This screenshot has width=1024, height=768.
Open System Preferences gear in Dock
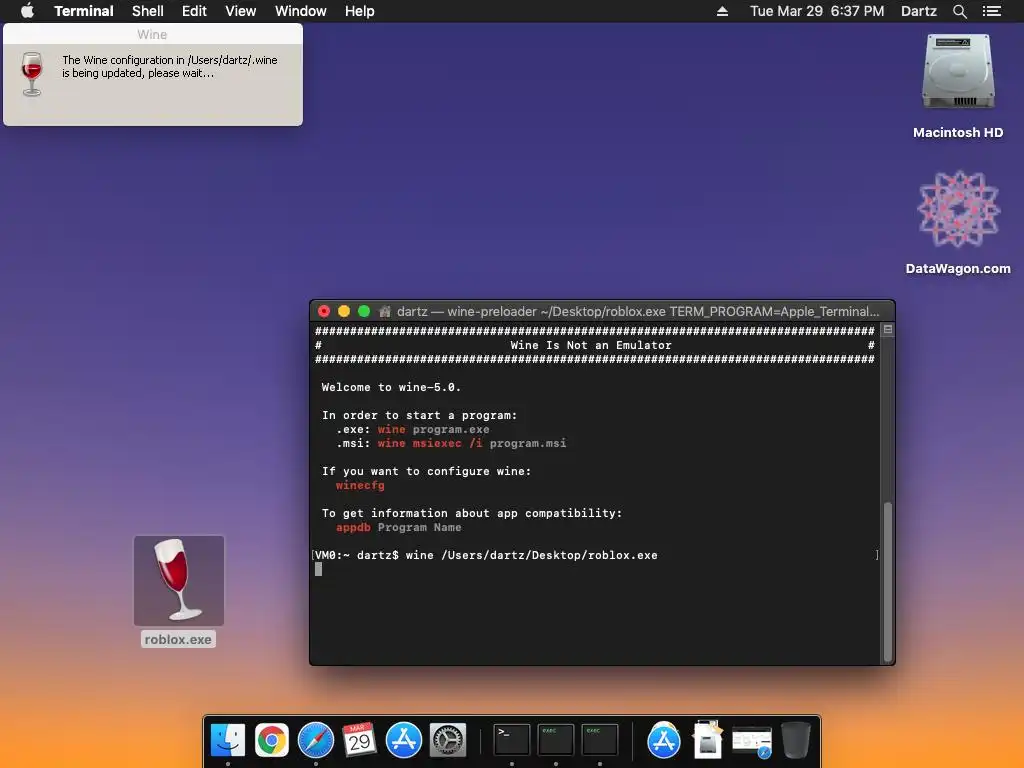coord(447,740)
